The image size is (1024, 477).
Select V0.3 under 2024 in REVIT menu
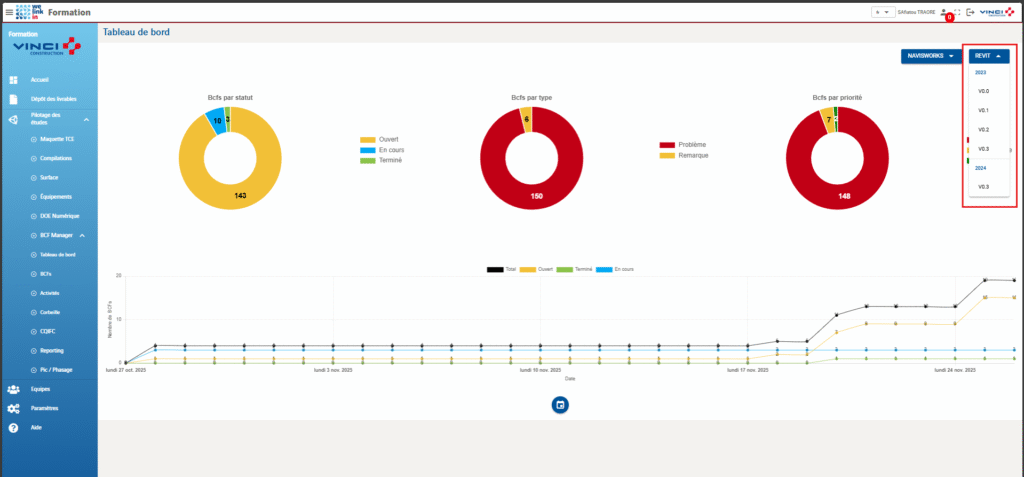984,187
